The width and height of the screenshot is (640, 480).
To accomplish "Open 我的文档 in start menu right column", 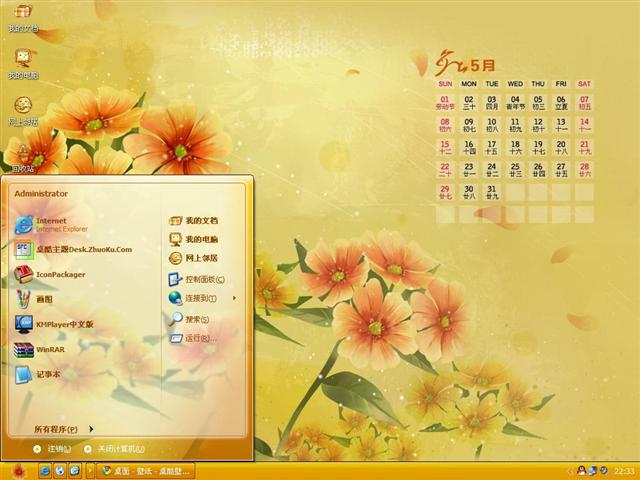I will [x=193, y=221].
